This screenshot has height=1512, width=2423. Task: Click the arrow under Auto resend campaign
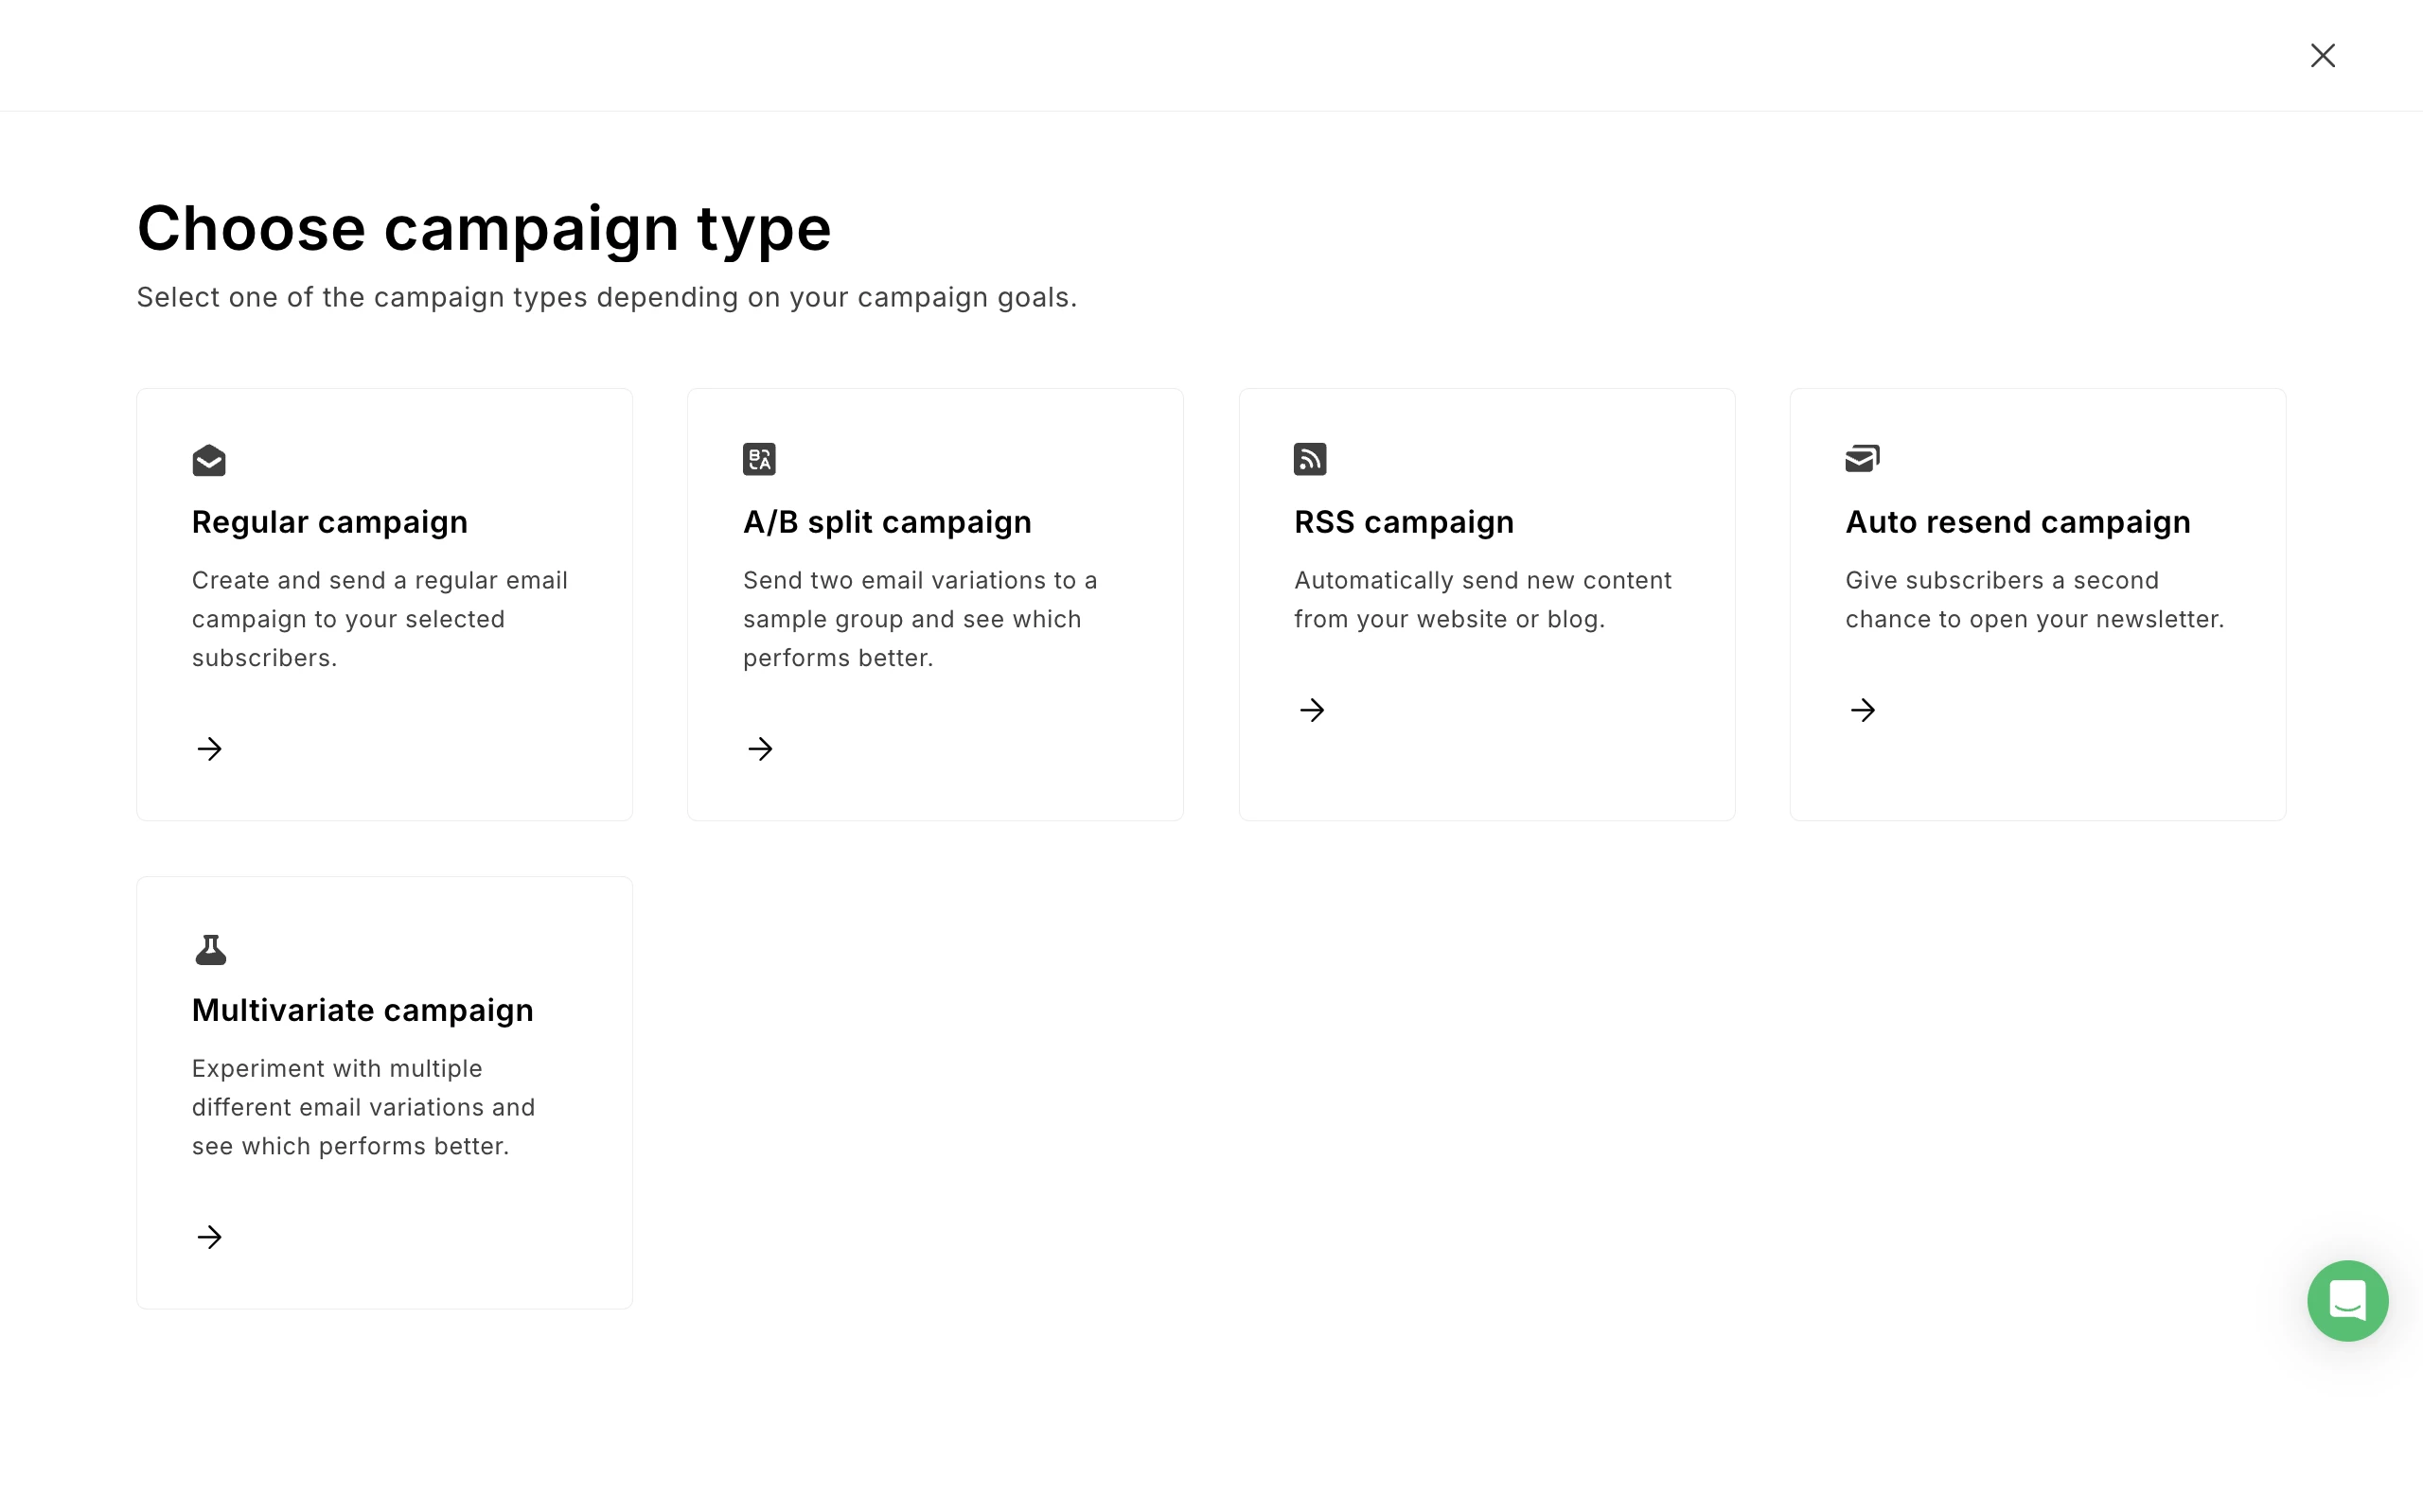point(1863,710)
